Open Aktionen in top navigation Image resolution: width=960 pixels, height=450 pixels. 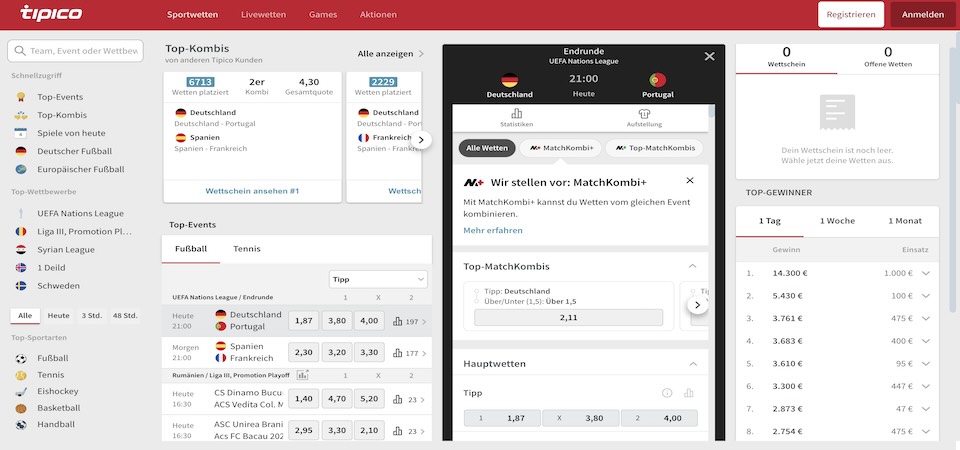point(378,15)
